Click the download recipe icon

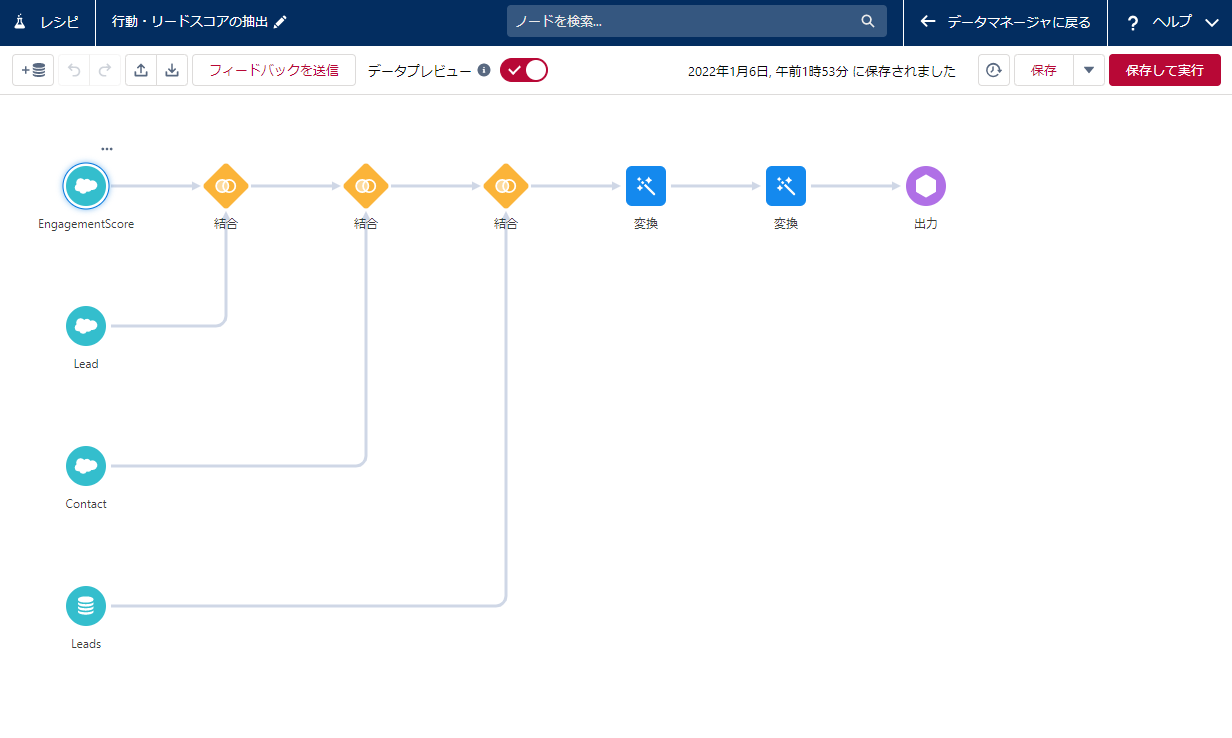(172, 70)
